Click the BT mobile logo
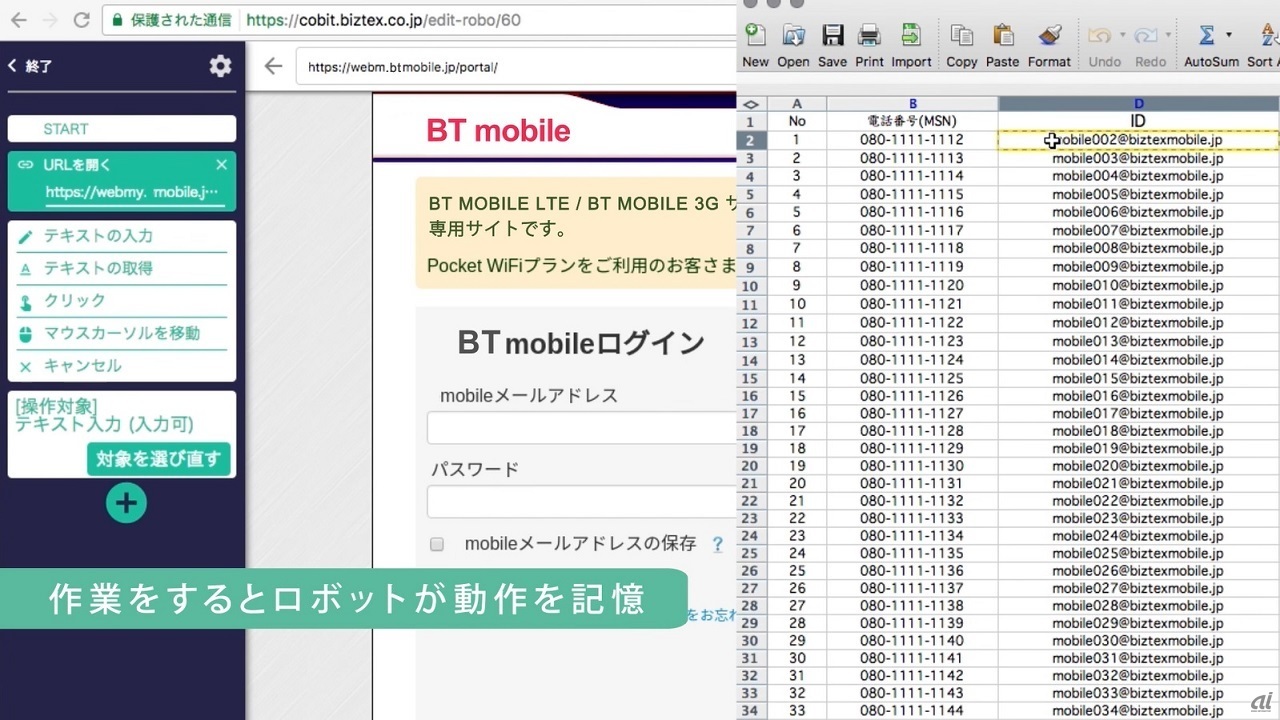1280x720 pixels. [498, 131]
